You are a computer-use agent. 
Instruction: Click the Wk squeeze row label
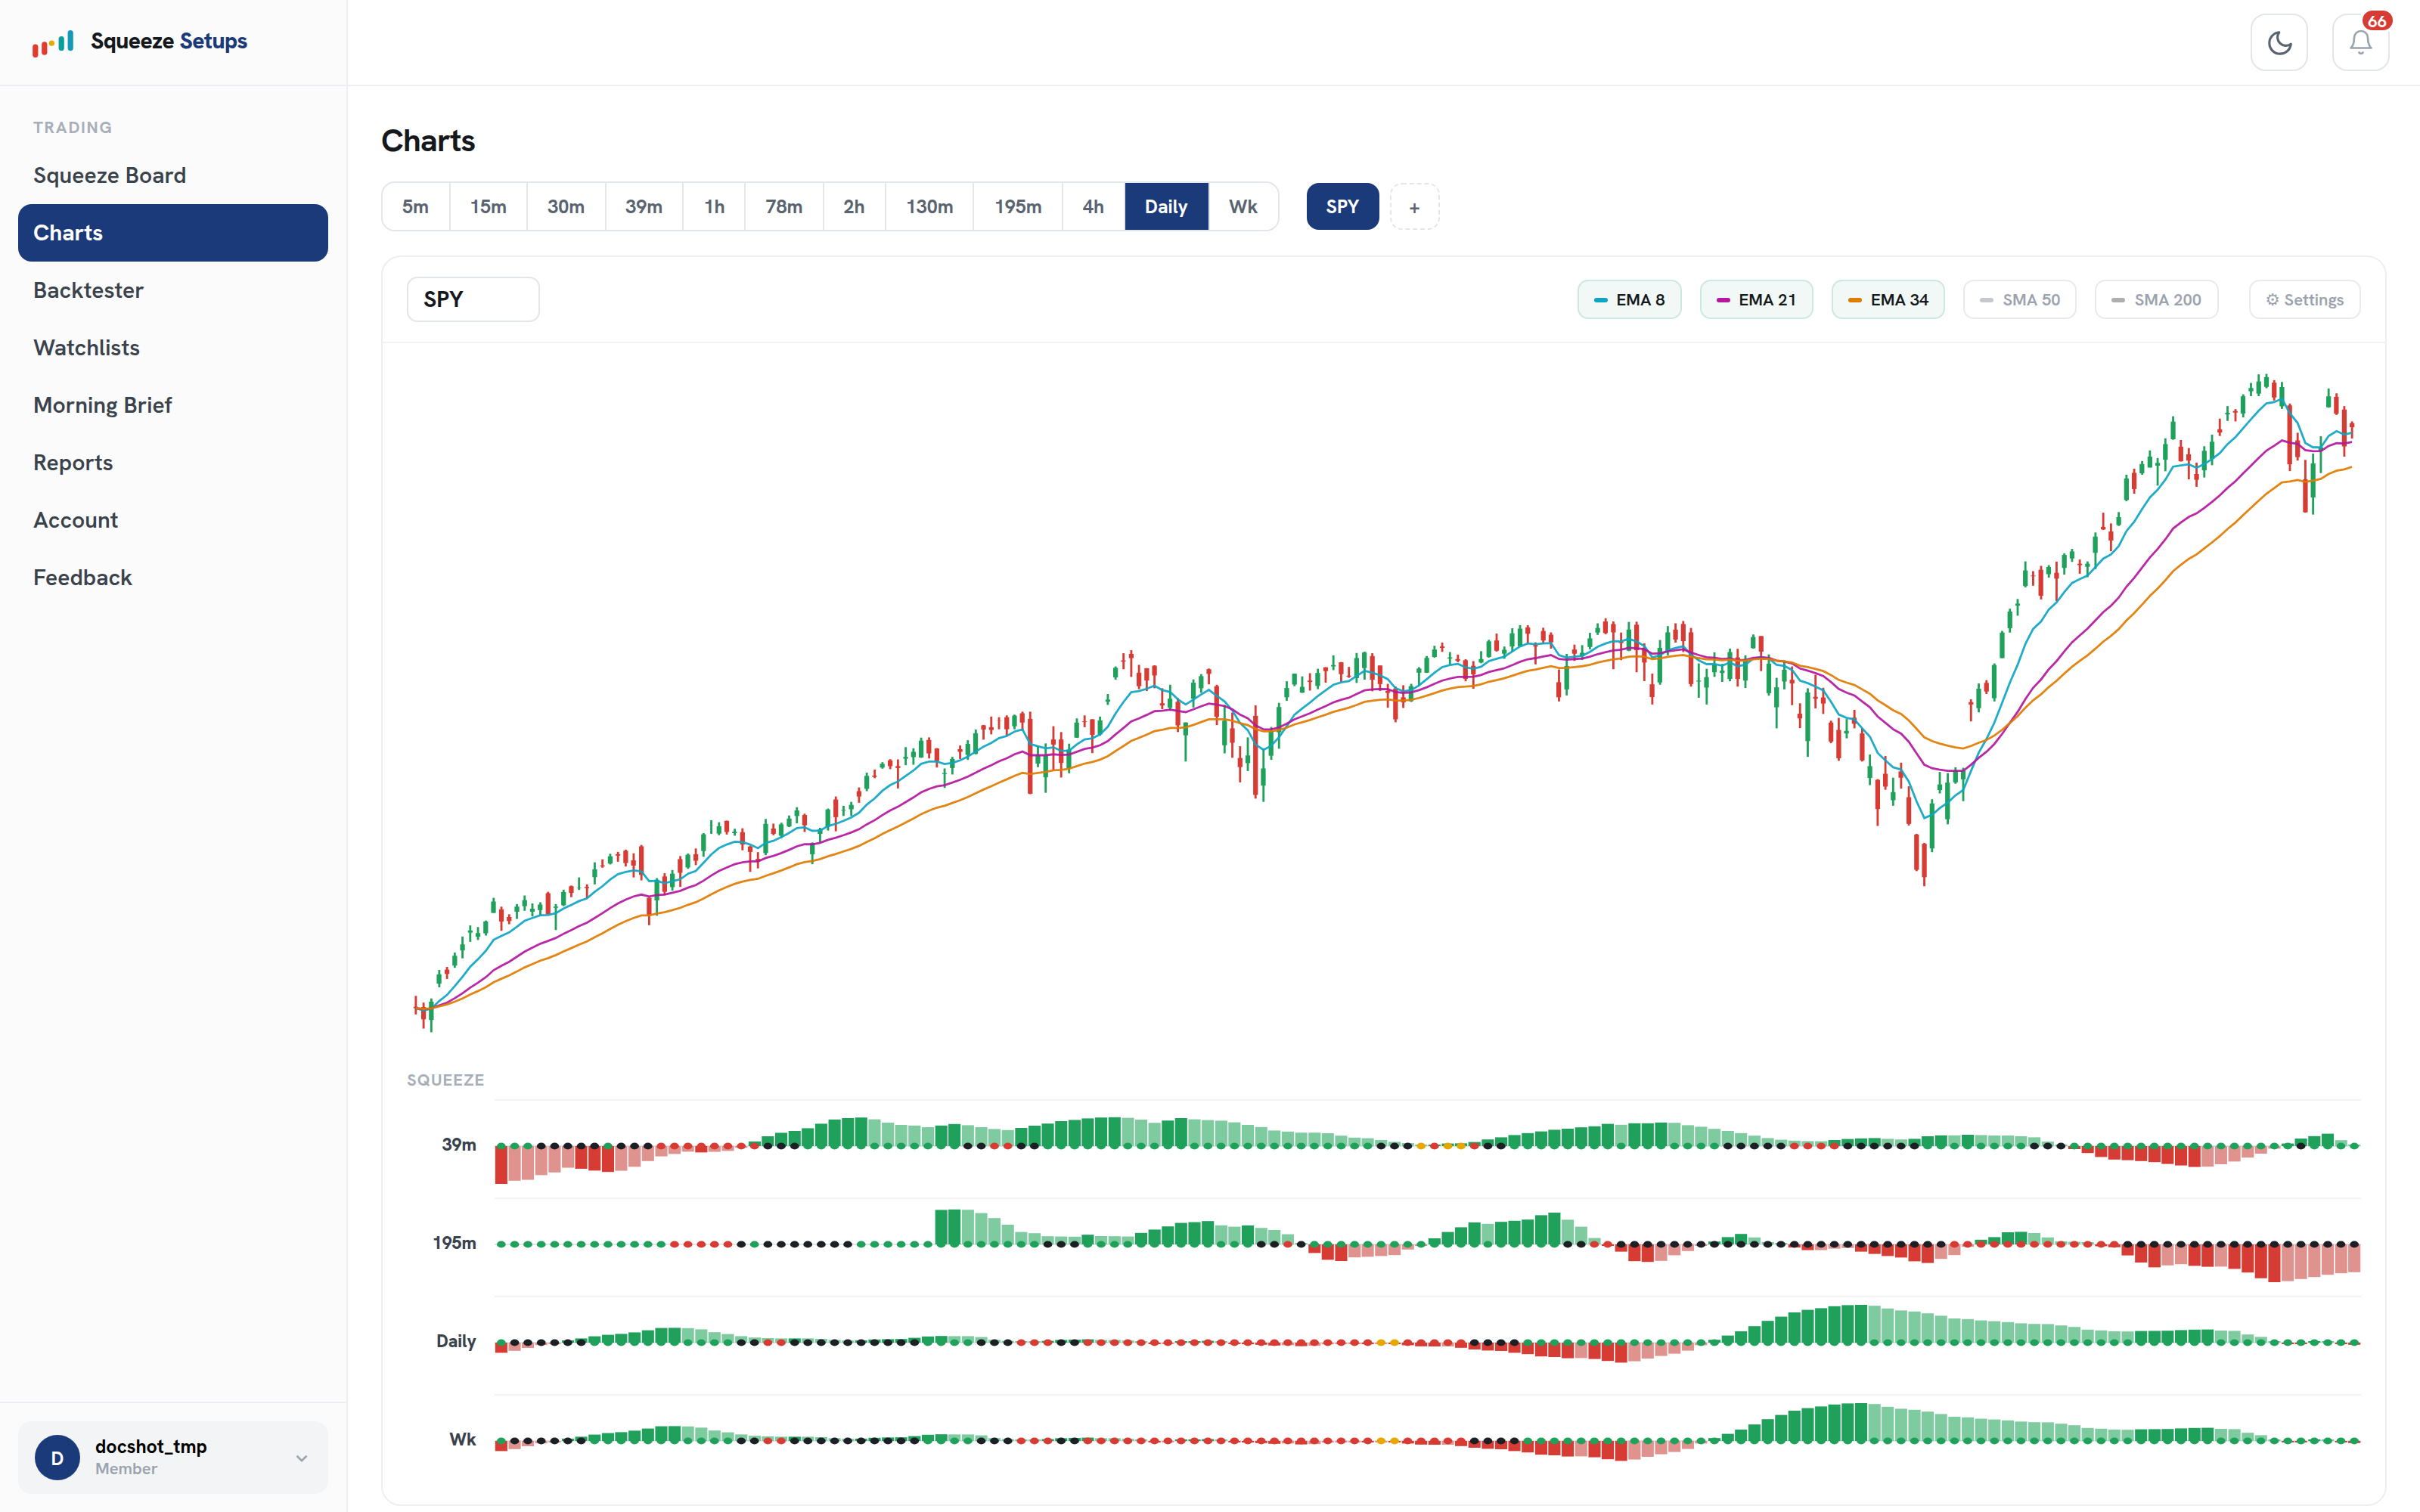click(462, 1439)
